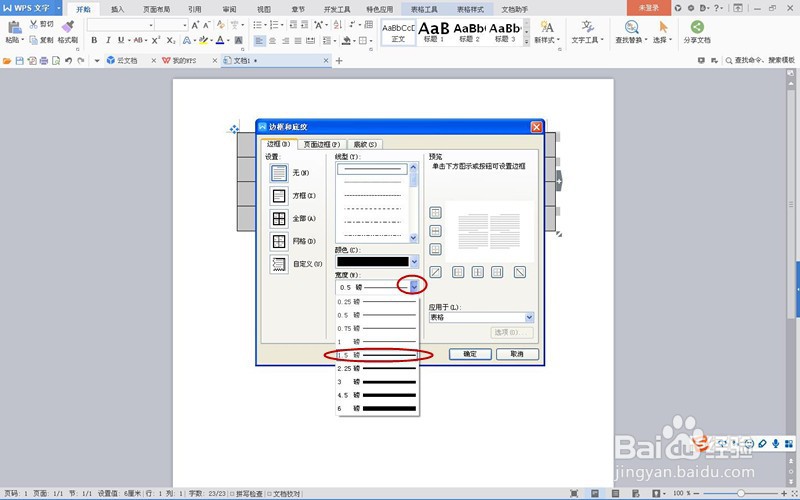Select the 自定义 (Custom) border setting
Screen dimensions: 800x500
[279, 264]
